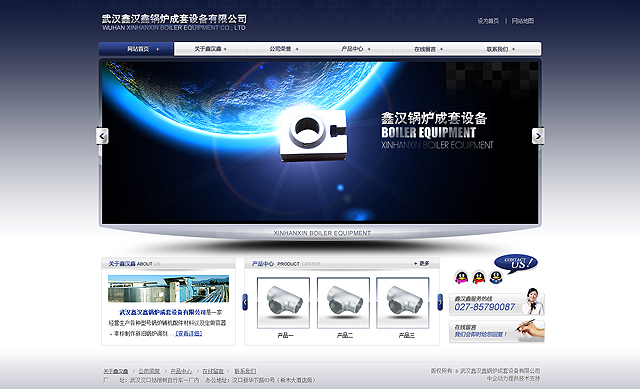Click 关于鑫汉鑫 ABOUT US section heading

pyautogui.click(x=134, y=264)
